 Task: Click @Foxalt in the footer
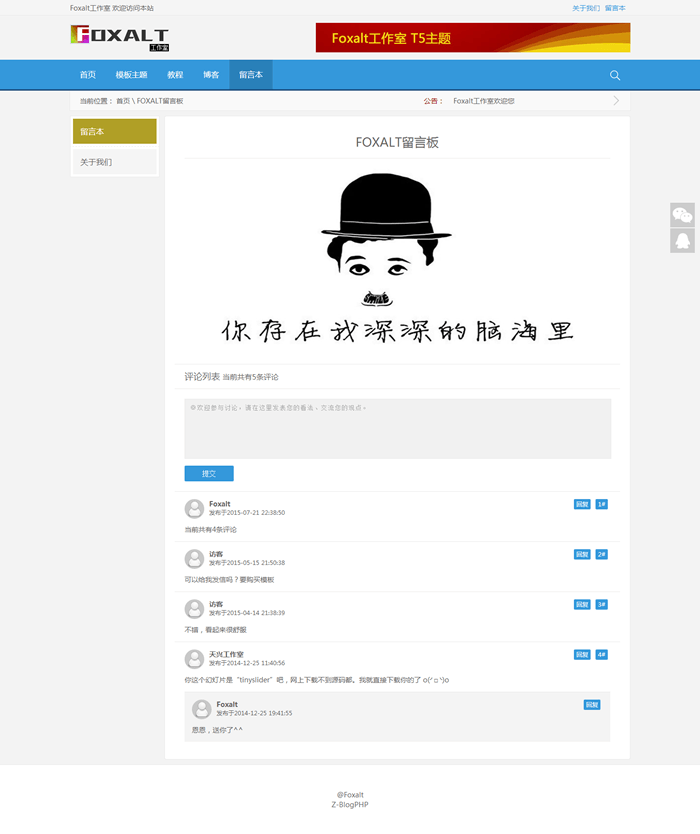click(x=350, y=795)
